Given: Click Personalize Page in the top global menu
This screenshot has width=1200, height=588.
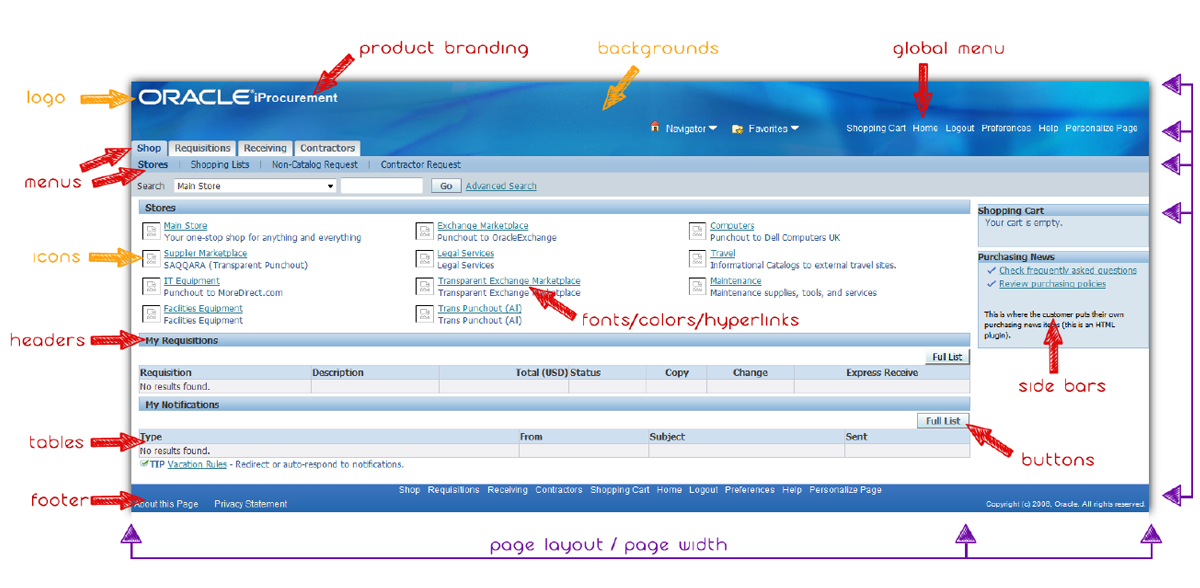Looking at the screenshot, I should [1101, 128].
